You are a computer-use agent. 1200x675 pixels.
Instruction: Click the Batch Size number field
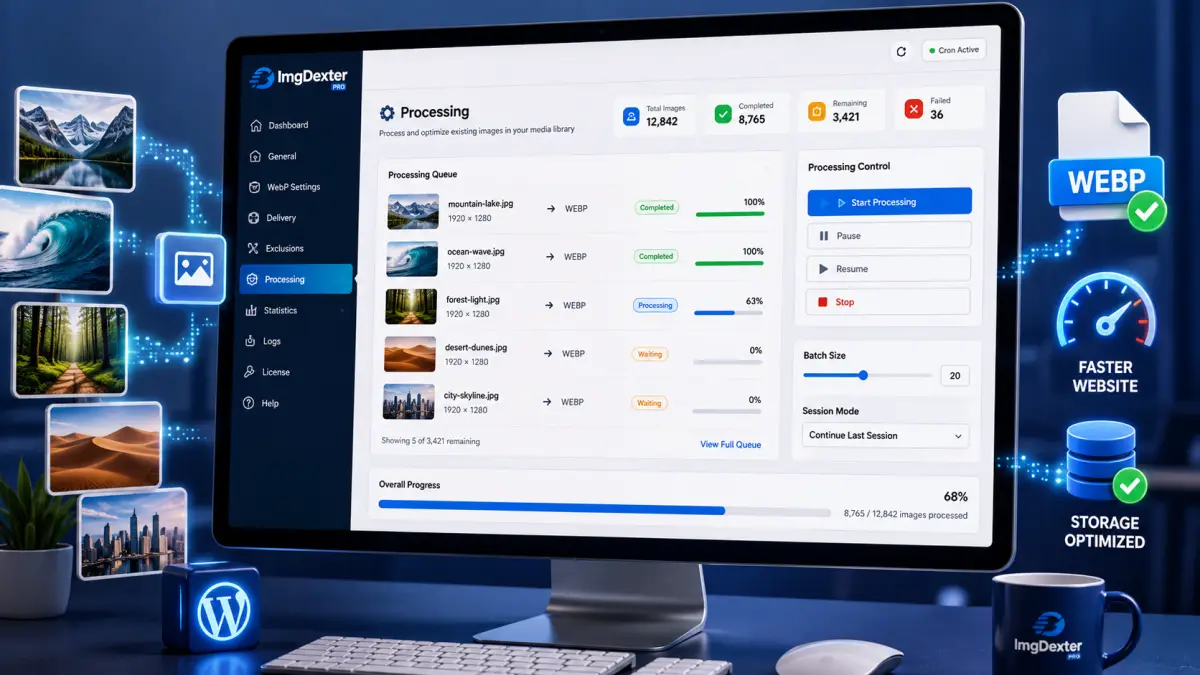pos(955,376)
